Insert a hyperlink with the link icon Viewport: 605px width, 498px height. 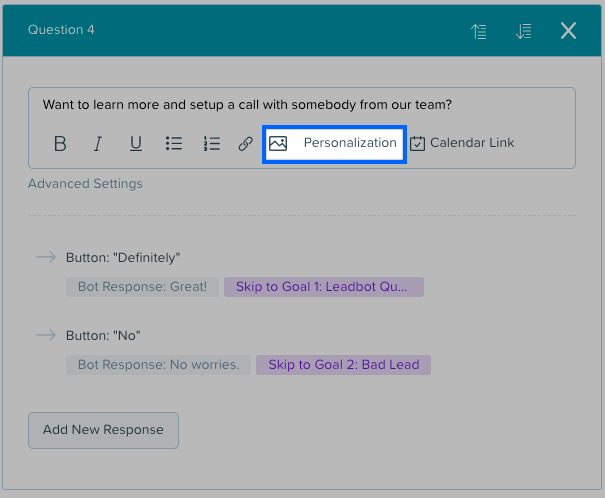click(x=245, y=143)
